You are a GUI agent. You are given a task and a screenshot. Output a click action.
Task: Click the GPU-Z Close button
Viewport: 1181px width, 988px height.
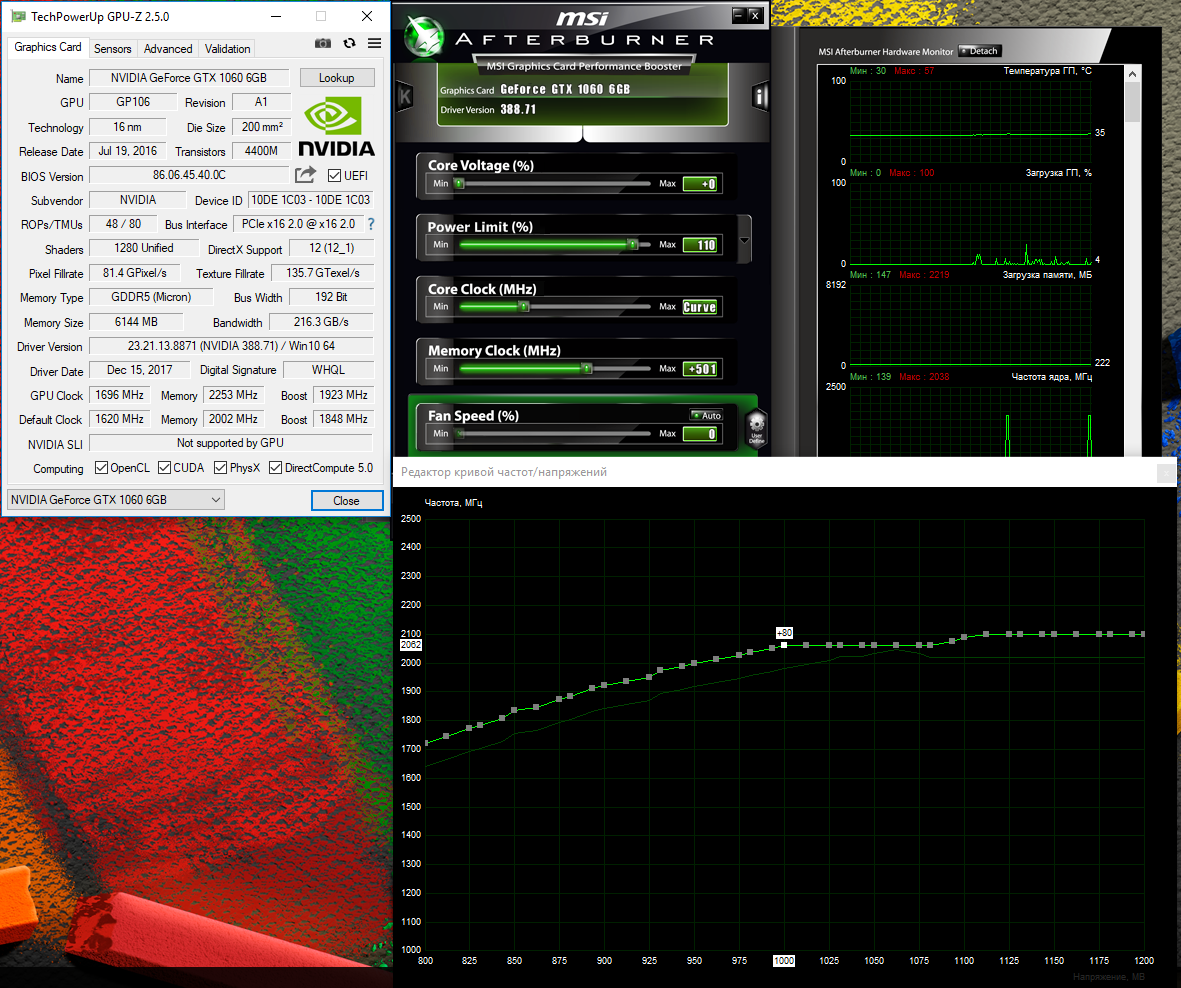346,501
